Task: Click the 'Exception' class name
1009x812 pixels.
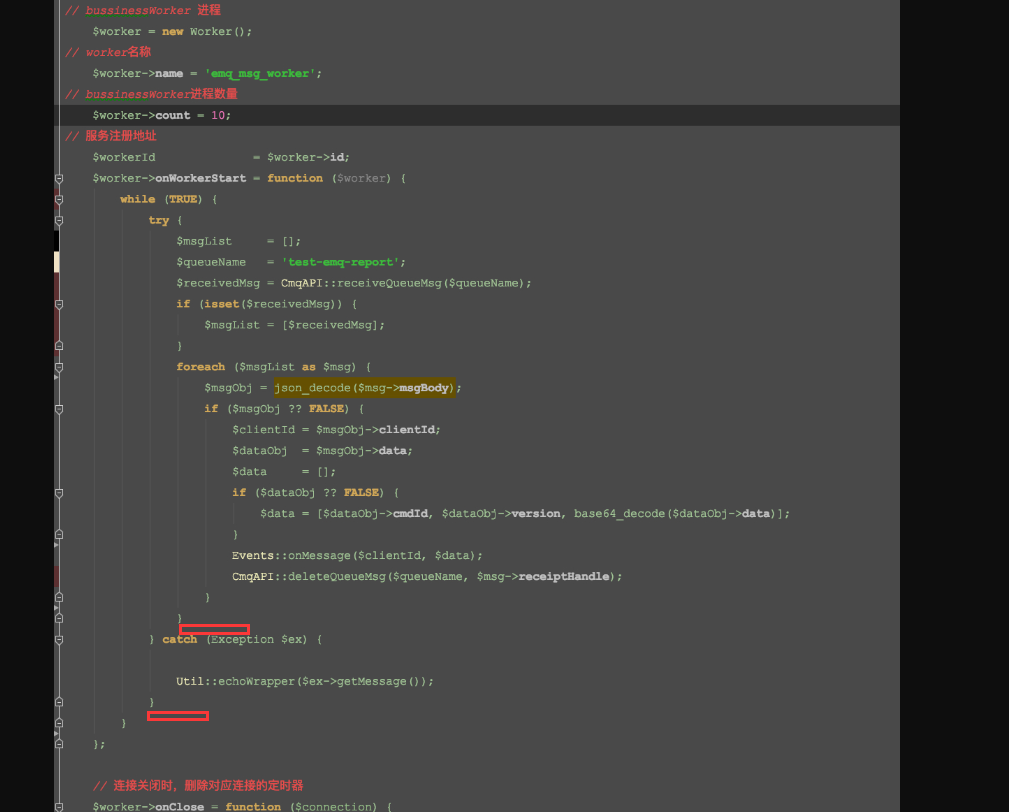Action: tap(242, 640)
